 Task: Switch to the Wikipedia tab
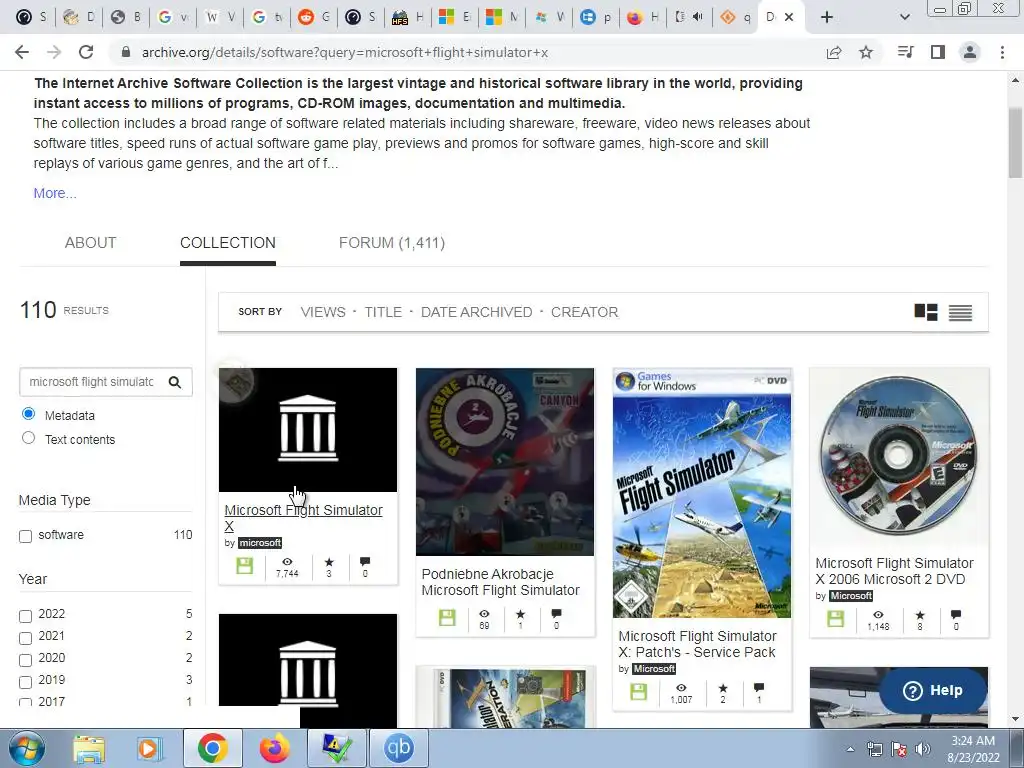pyautogui.click(x=219, y=17)
